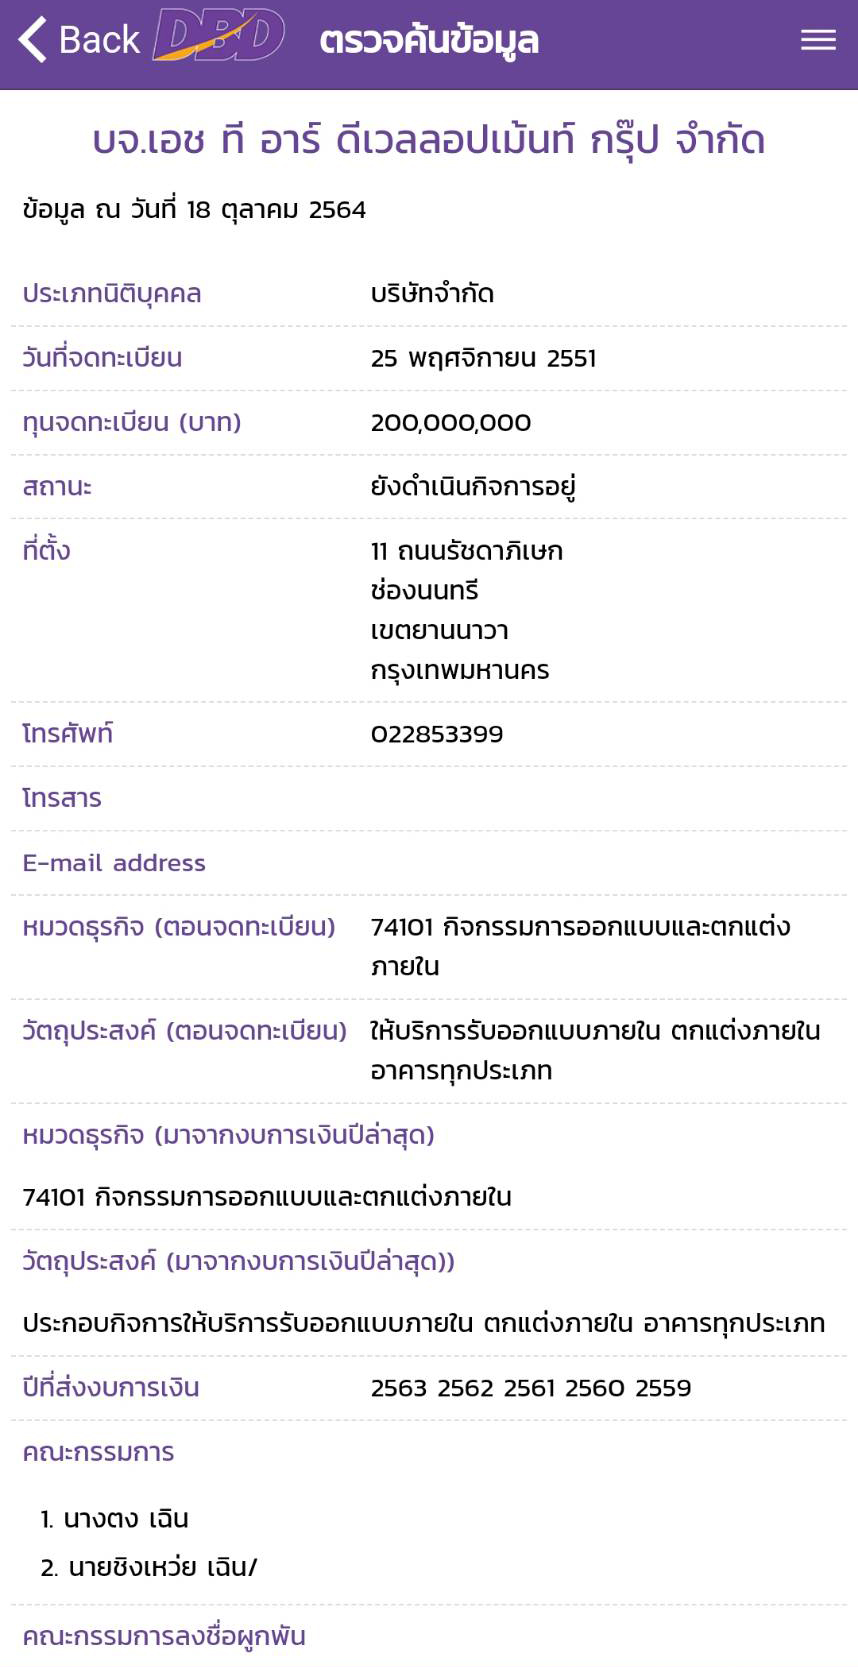Tap the Back arrow icon

coord(32,40)
